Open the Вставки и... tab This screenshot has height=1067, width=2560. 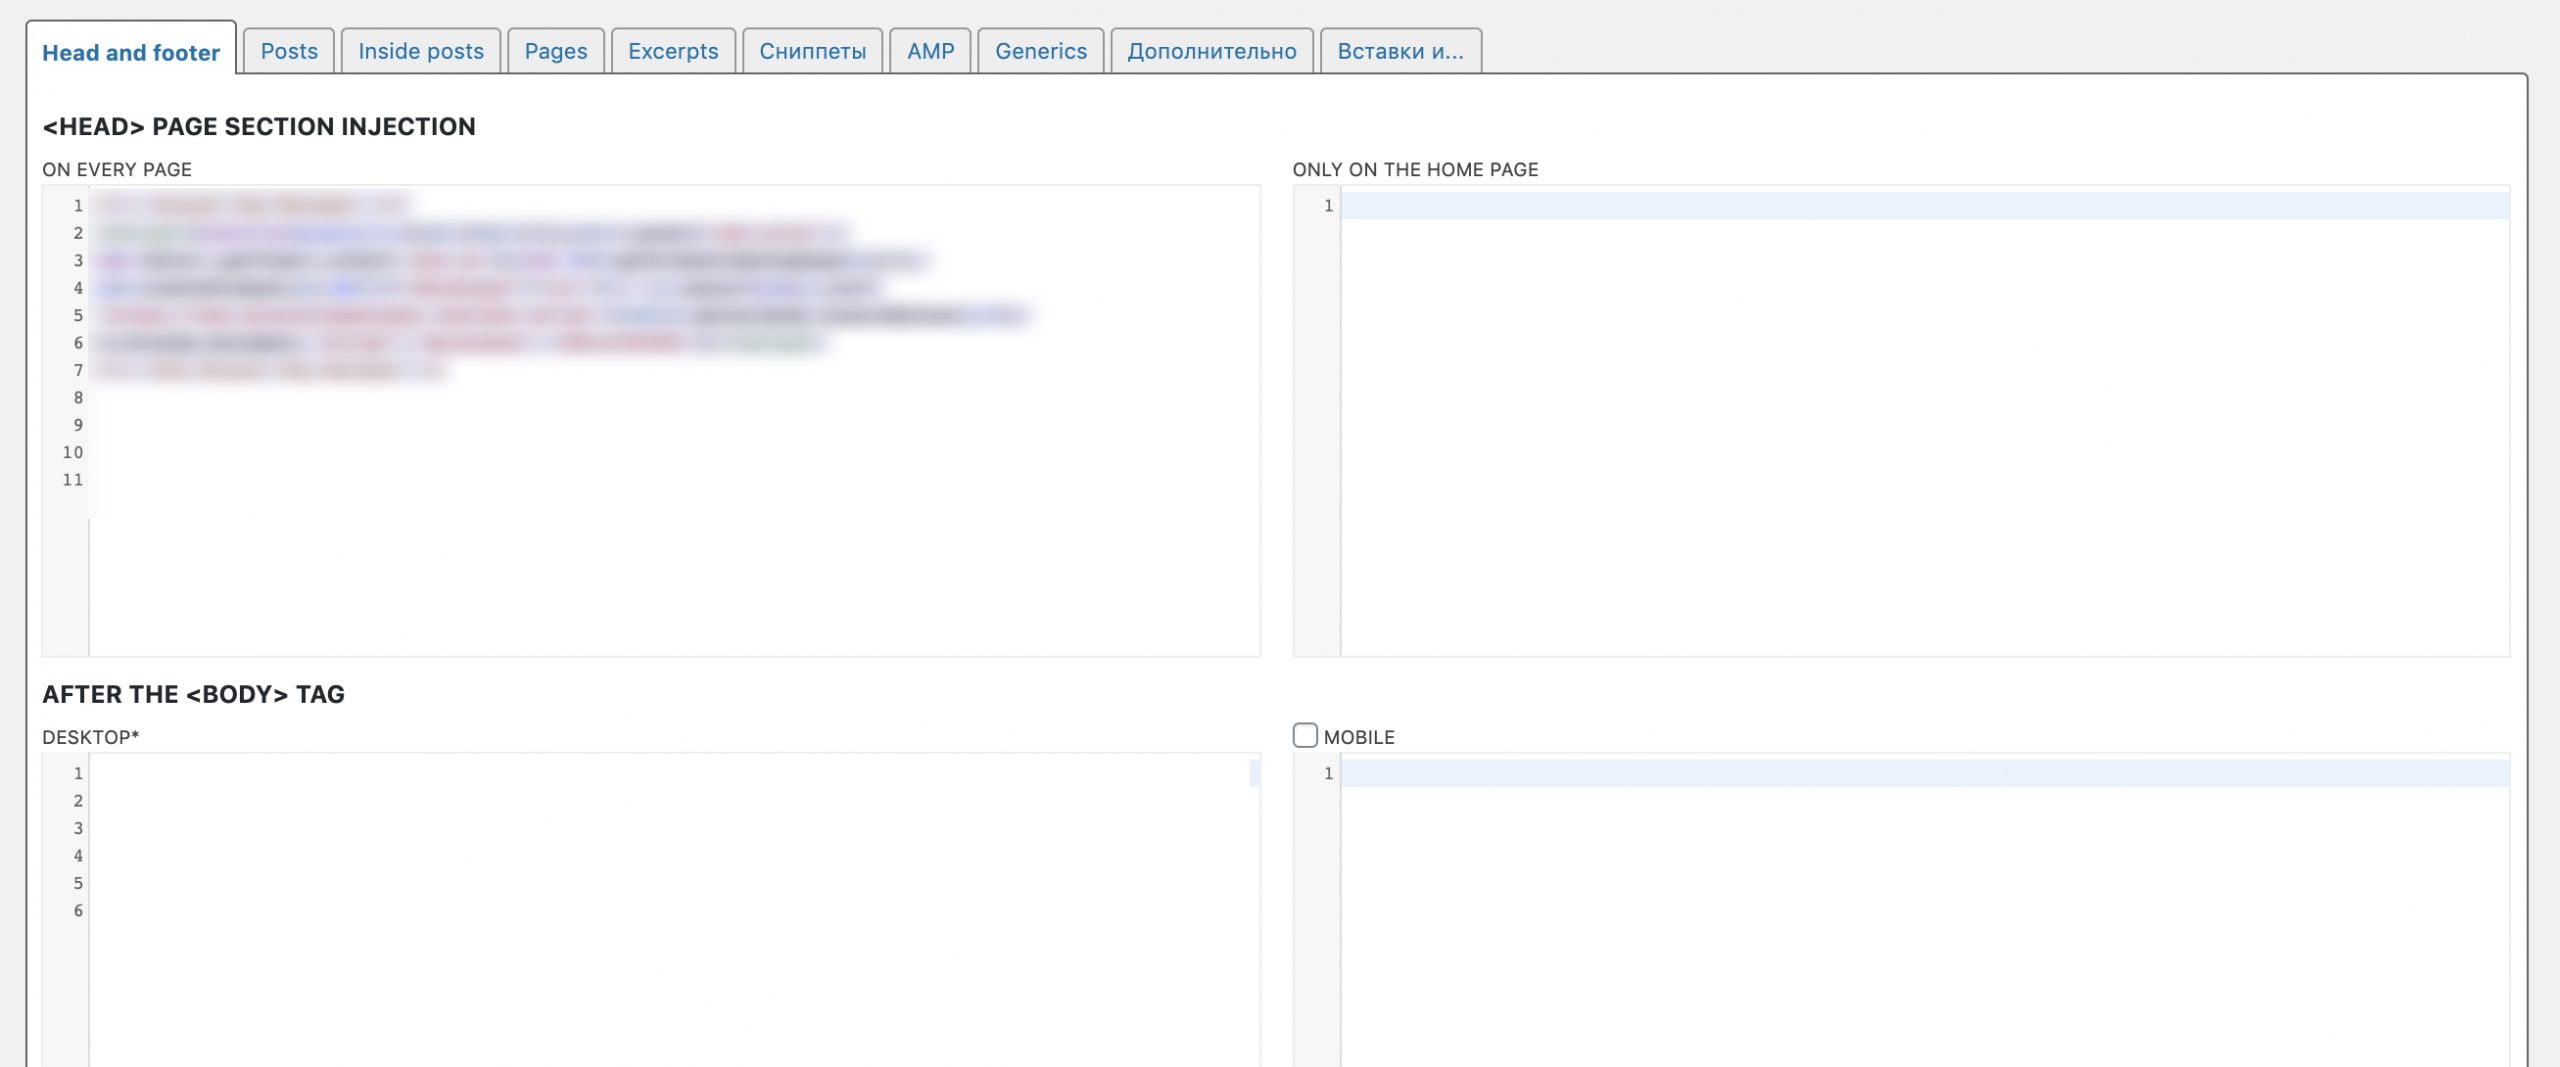click(1400, 51)
